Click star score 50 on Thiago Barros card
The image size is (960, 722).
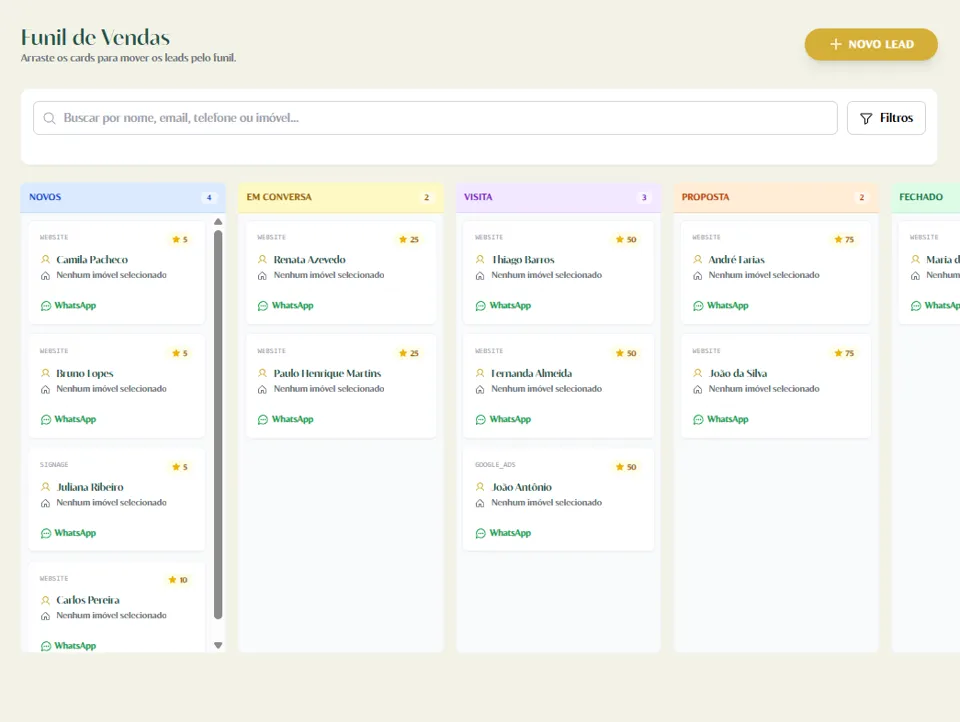click(626, 239)
